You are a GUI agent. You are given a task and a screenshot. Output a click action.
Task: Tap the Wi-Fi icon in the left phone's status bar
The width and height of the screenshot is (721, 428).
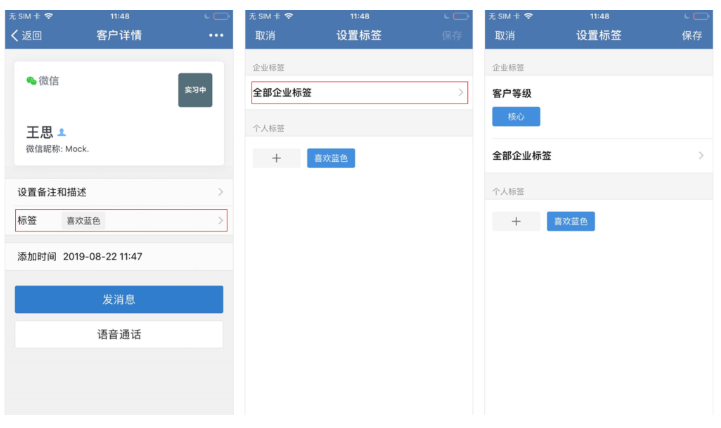pyautogui.click(x=49, y=16)
